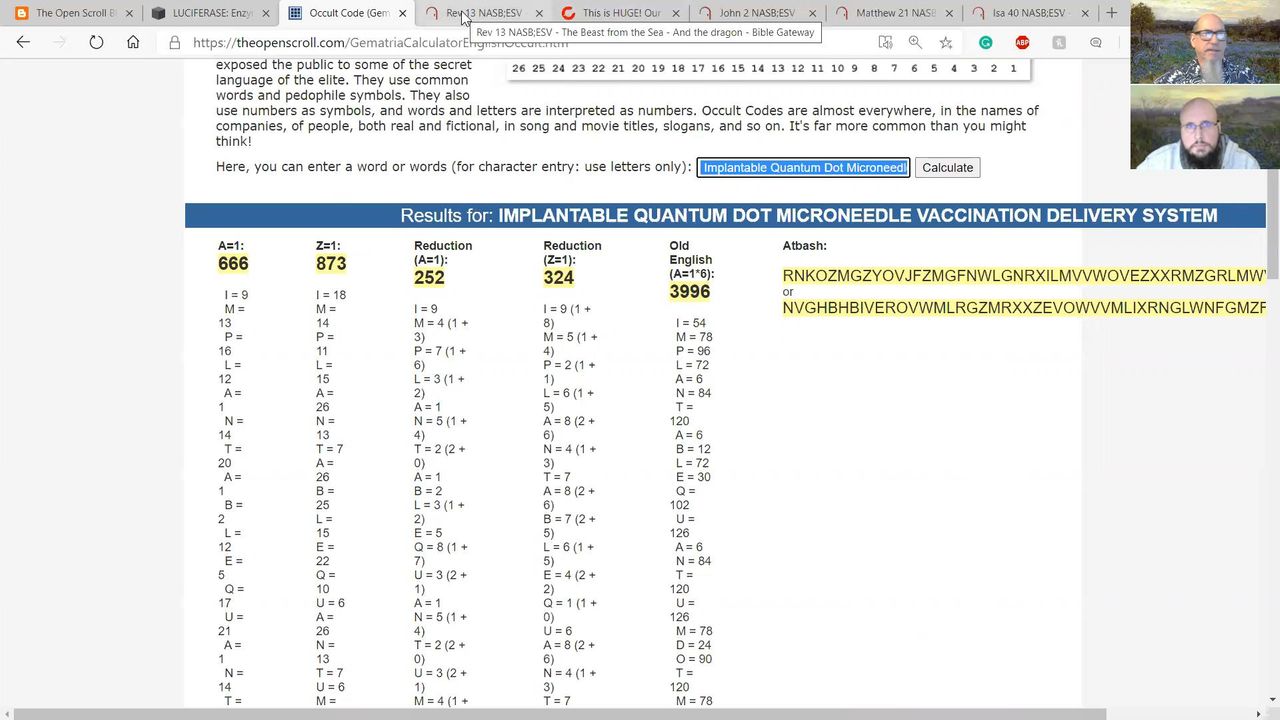Click the address bar URL
1280x720 pixels.
[x=380, y=43]
